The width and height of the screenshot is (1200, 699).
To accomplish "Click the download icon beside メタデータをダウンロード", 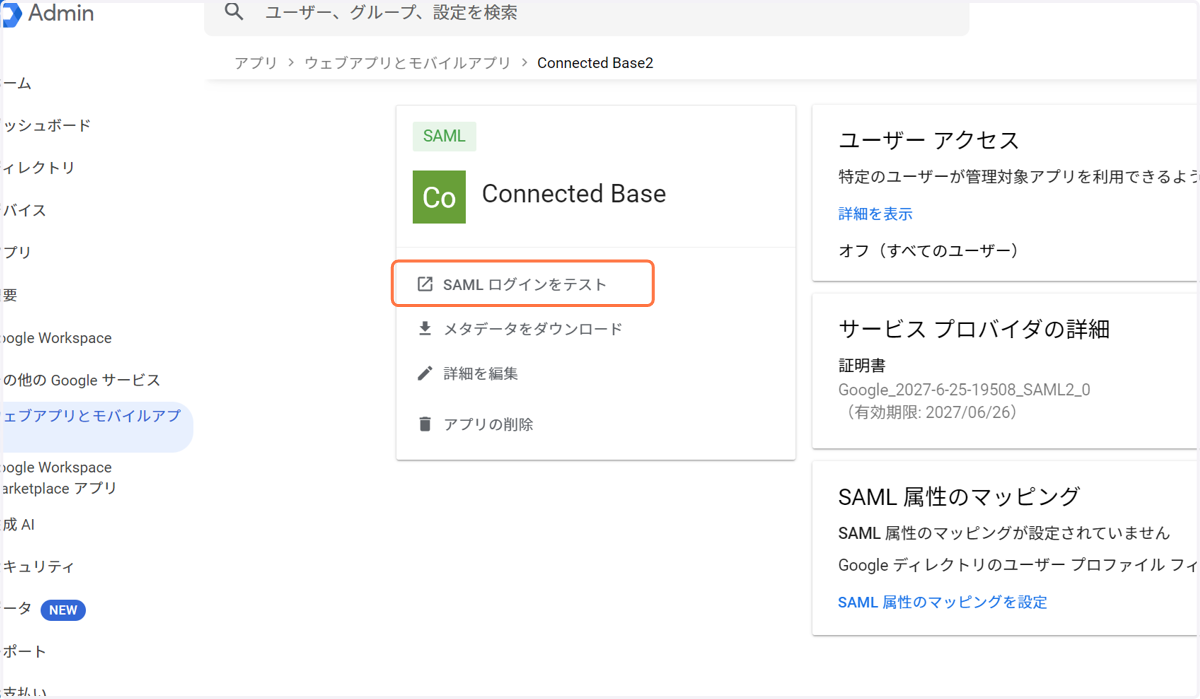I will tap(425, 328).
